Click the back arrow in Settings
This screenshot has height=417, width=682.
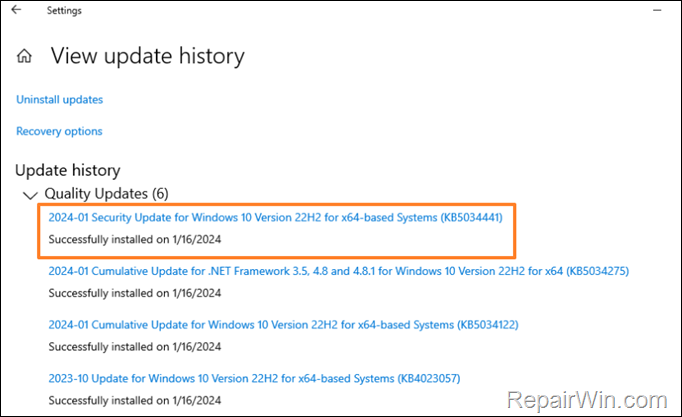16,10
